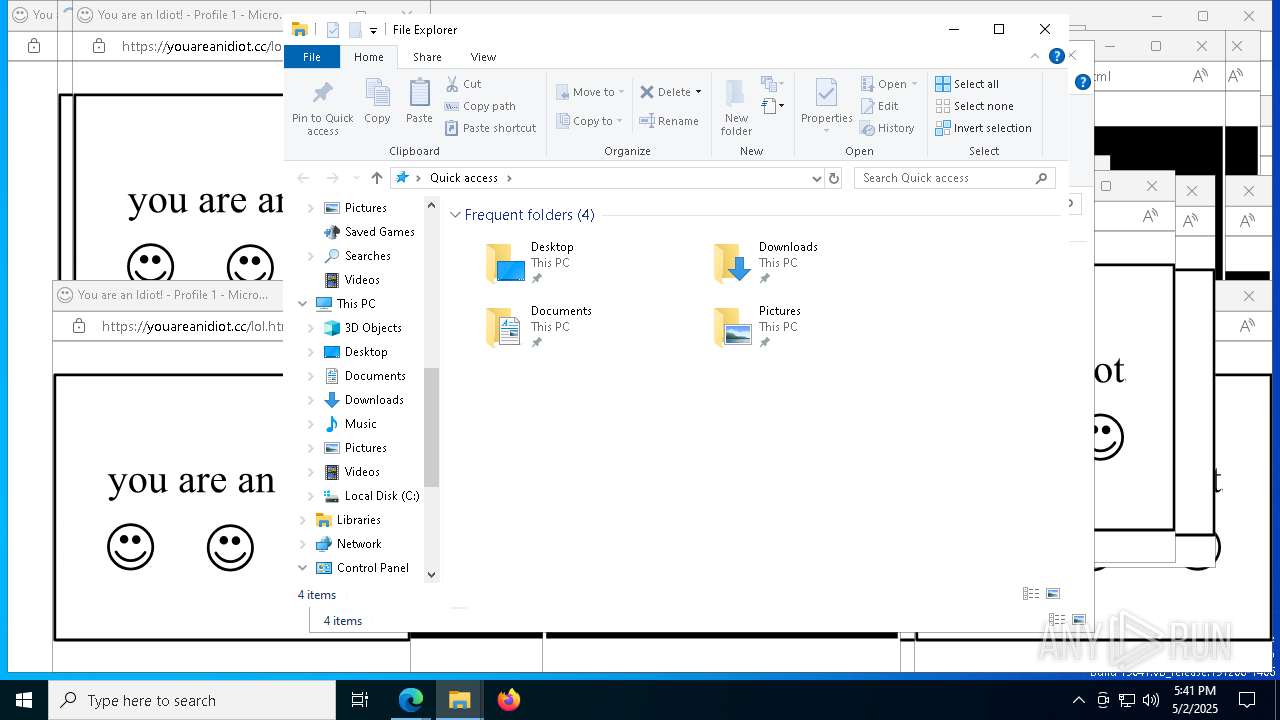The height and width of the screenshot is (720, 1280).
Task: Expand the Documents tree node arrow
Action: [310, 376]
